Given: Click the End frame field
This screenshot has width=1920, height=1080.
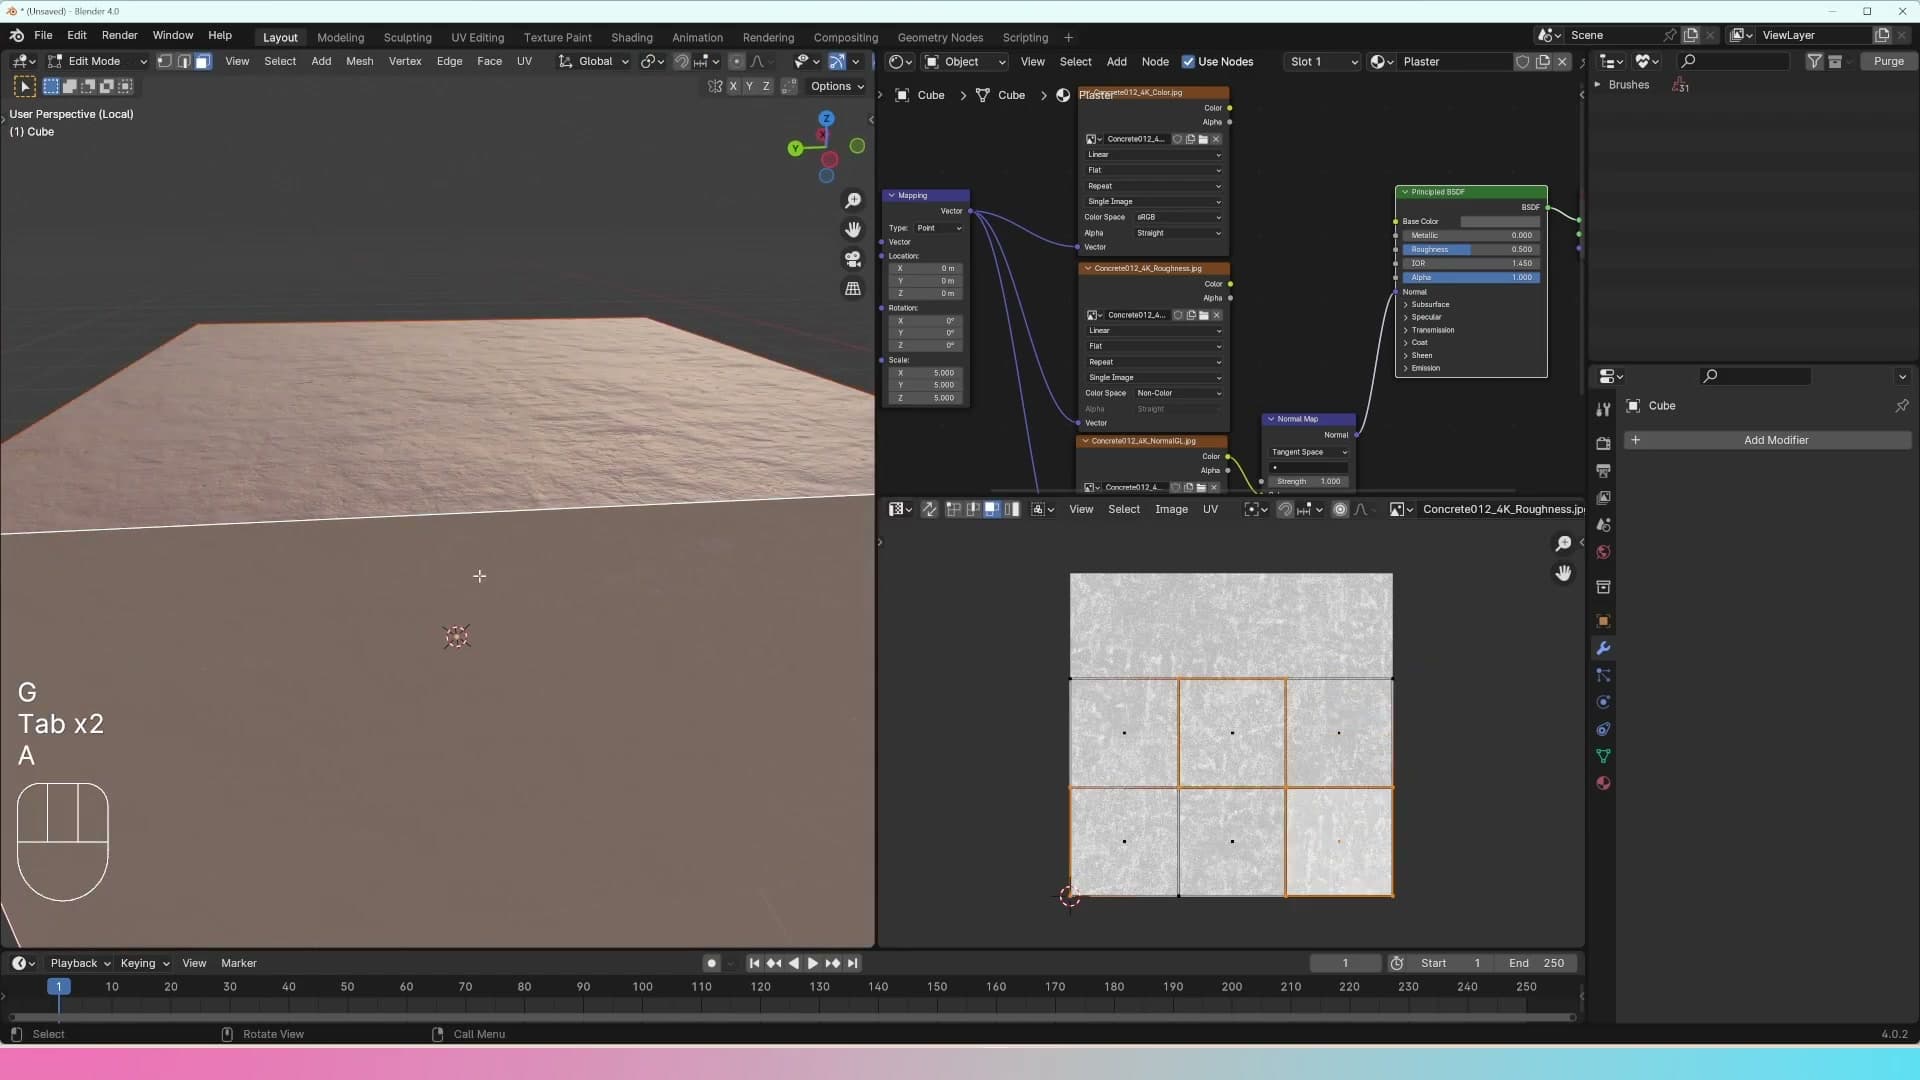Looking at the screenshot, I should (1537, 964).
